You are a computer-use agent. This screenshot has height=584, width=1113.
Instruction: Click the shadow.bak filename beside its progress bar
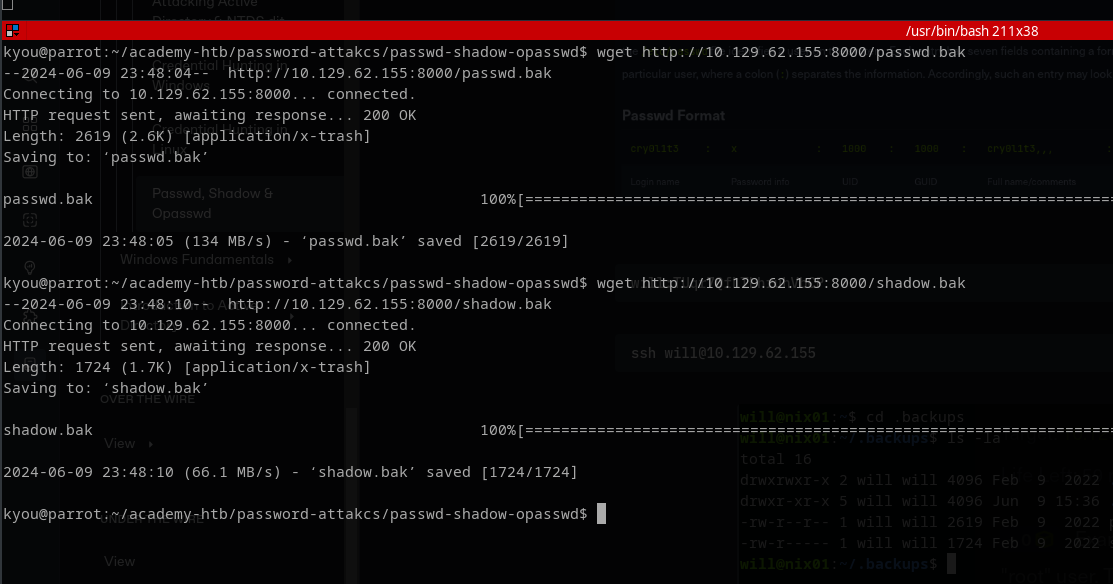tap(48, 430)
